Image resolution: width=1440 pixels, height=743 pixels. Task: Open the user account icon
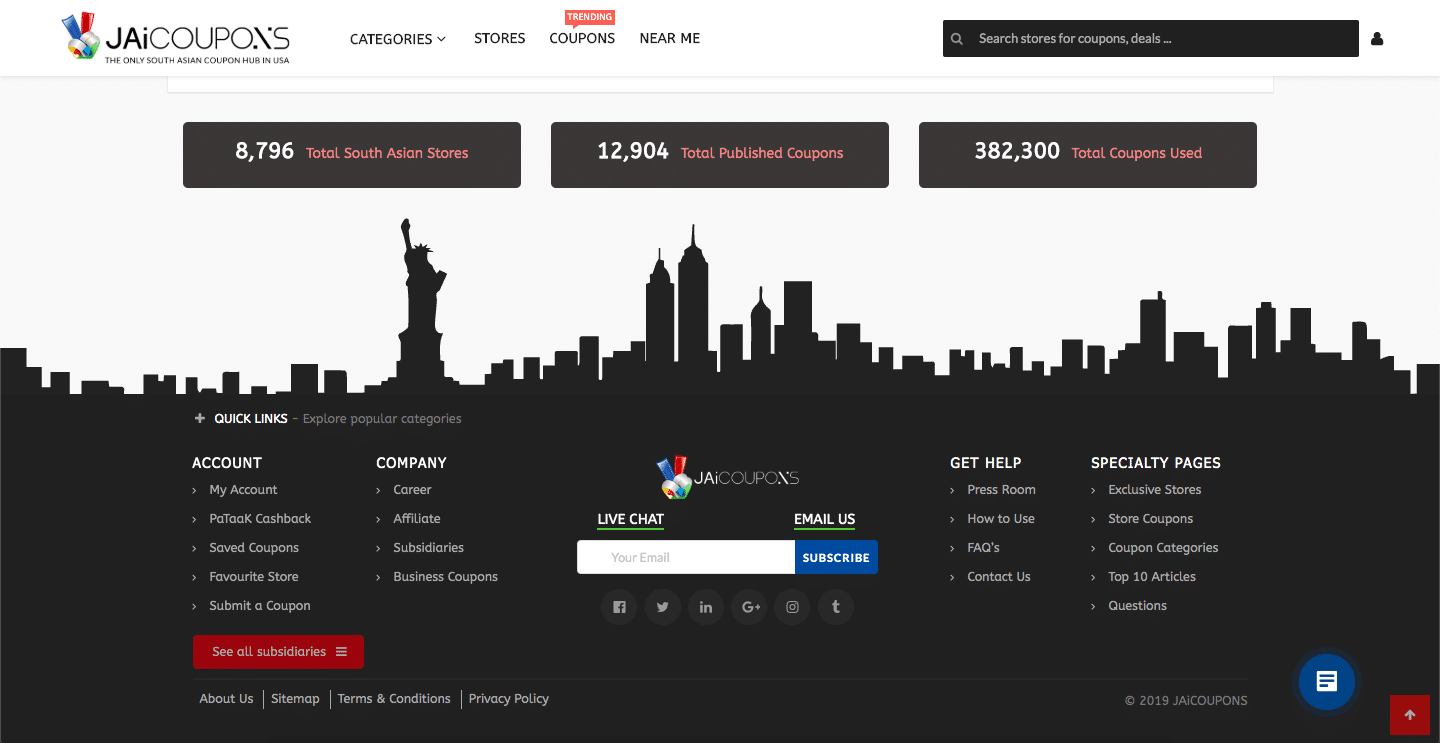[1377, 39]
